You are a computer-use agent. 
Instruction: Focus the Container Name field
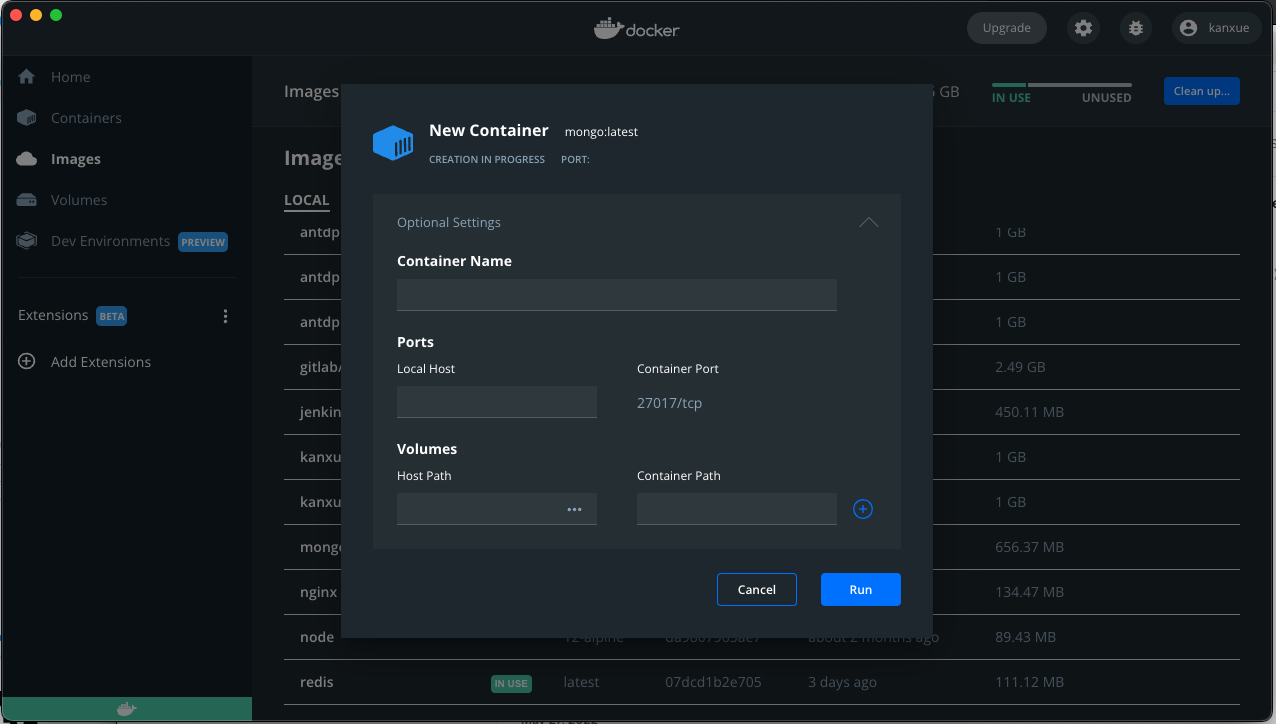(x=617, y=295)
